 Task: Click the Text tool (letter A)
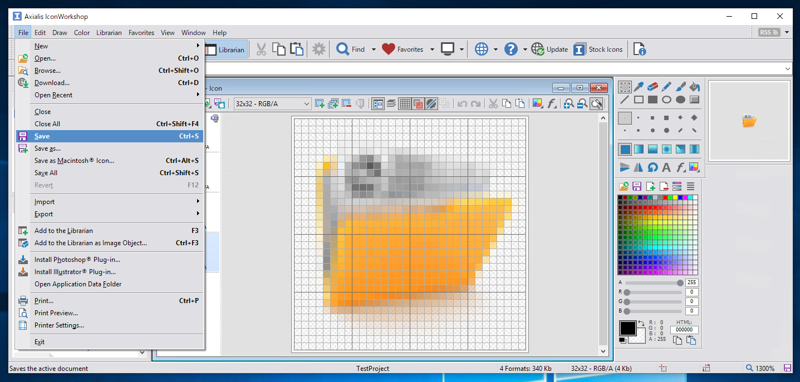[666, 167]
